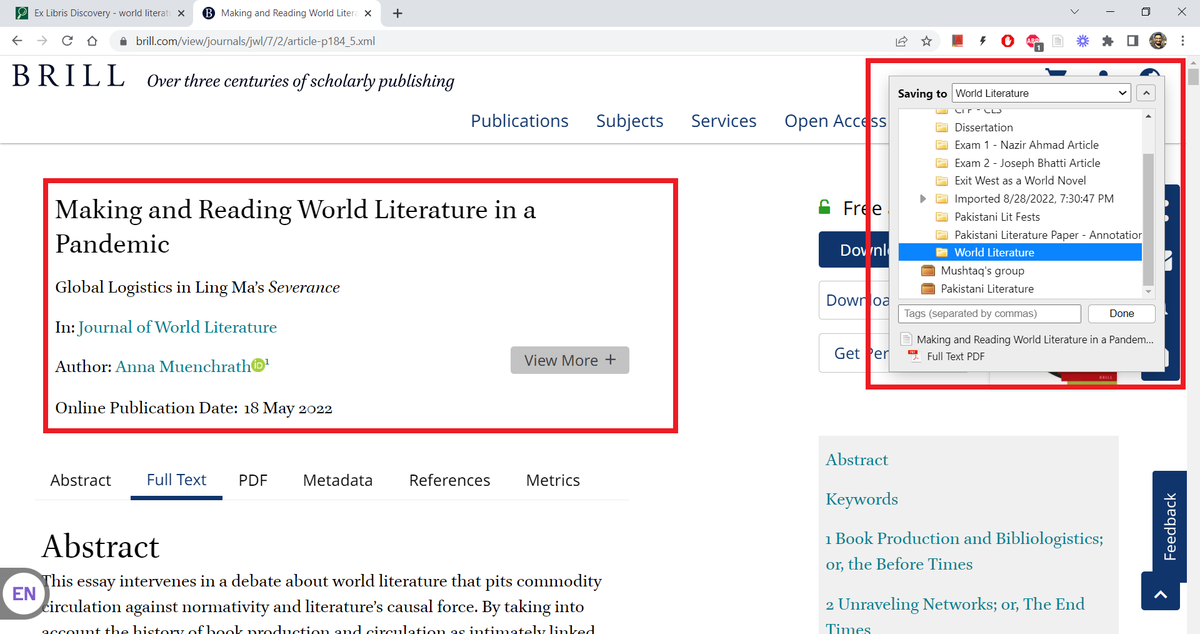Reload the Brill page
Screen dimensions: 1200x634
click(x=67, y=41)
